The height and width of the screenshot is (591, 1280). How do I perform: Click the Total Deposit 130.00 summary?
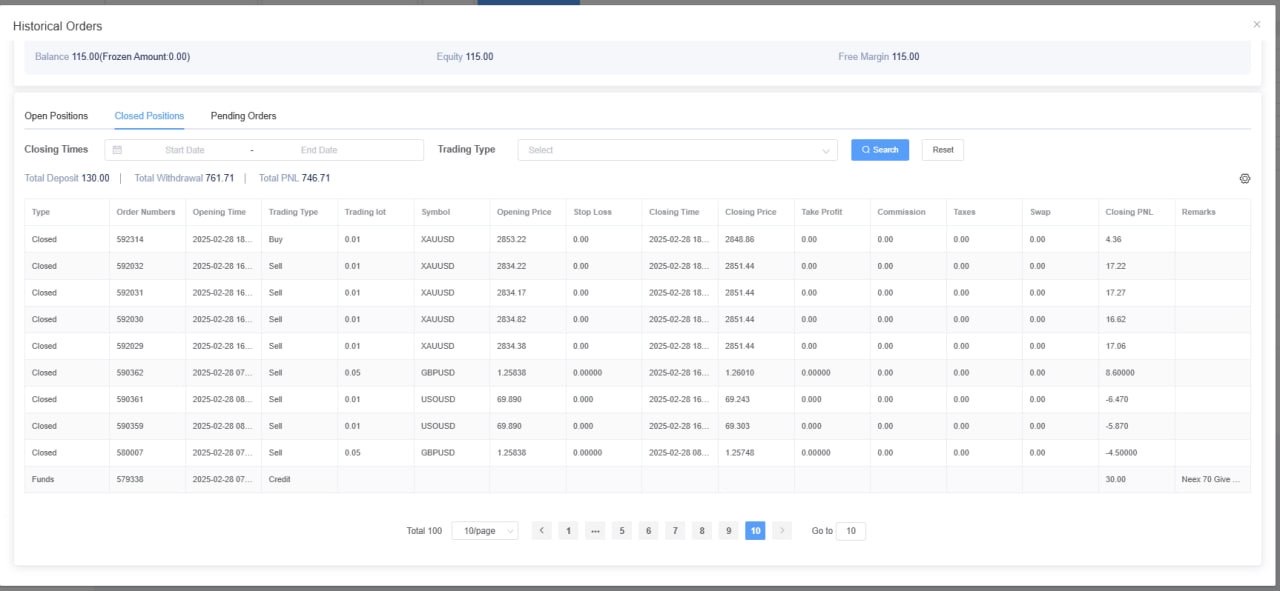click(67, 178)
